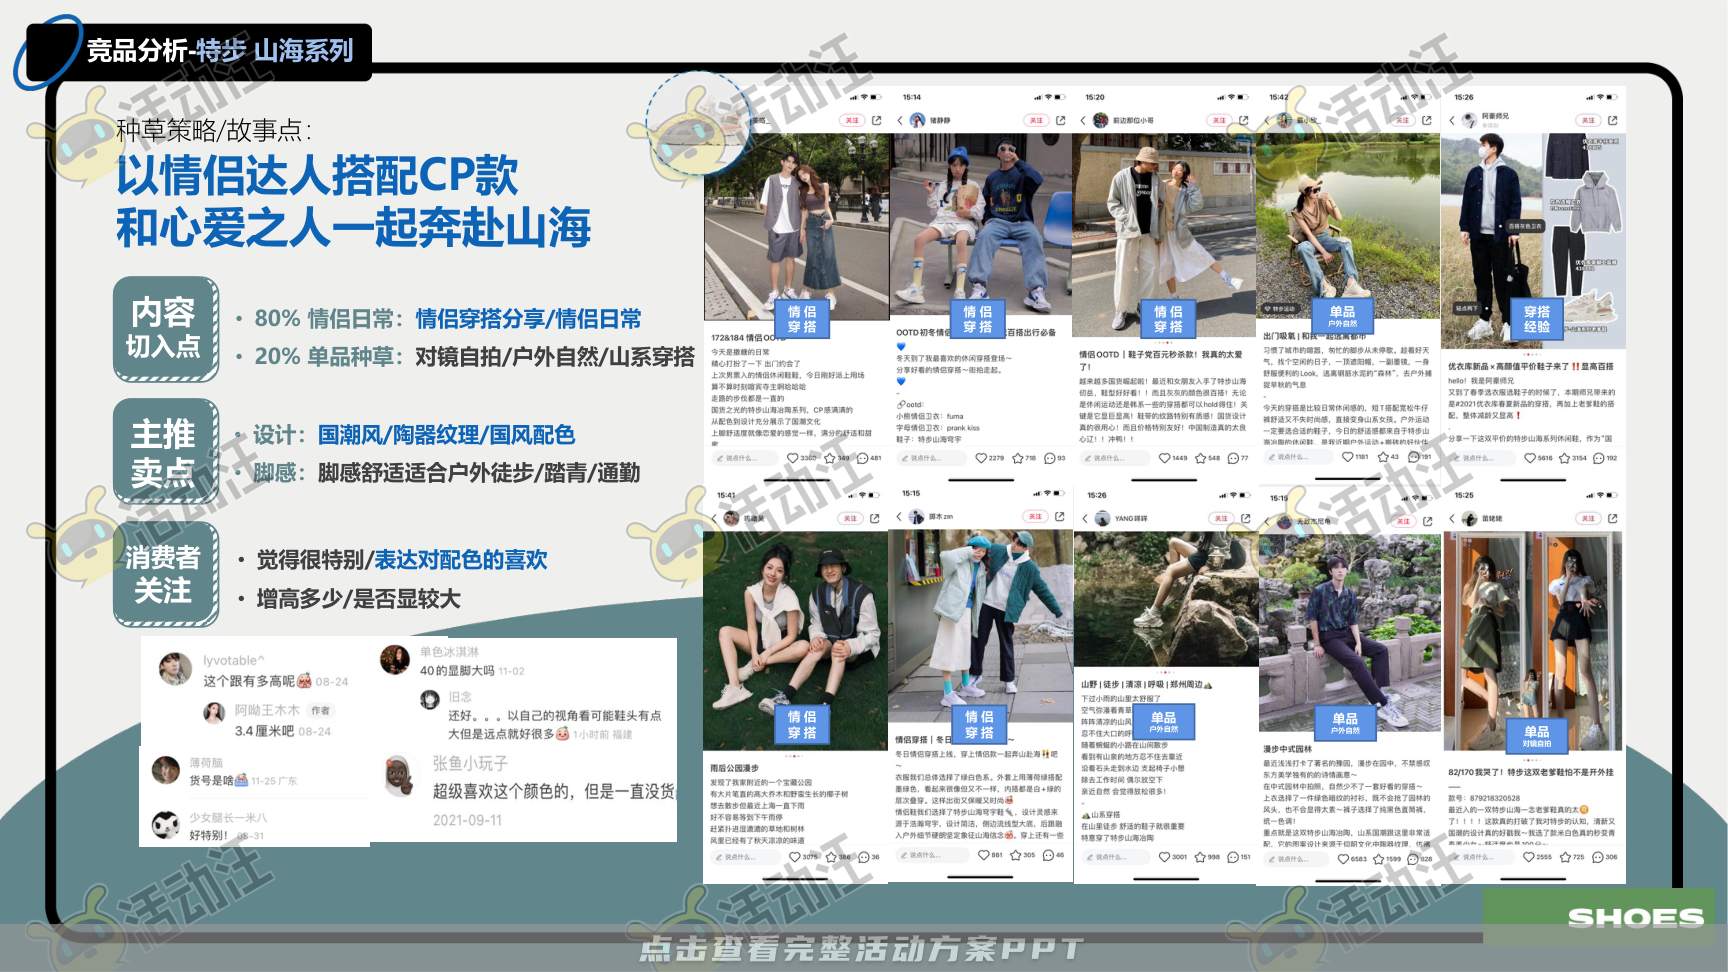Viewport: 1728px width, 972px height.
Task: Tap the star icon showing 1599
Action: (1379, 859)
